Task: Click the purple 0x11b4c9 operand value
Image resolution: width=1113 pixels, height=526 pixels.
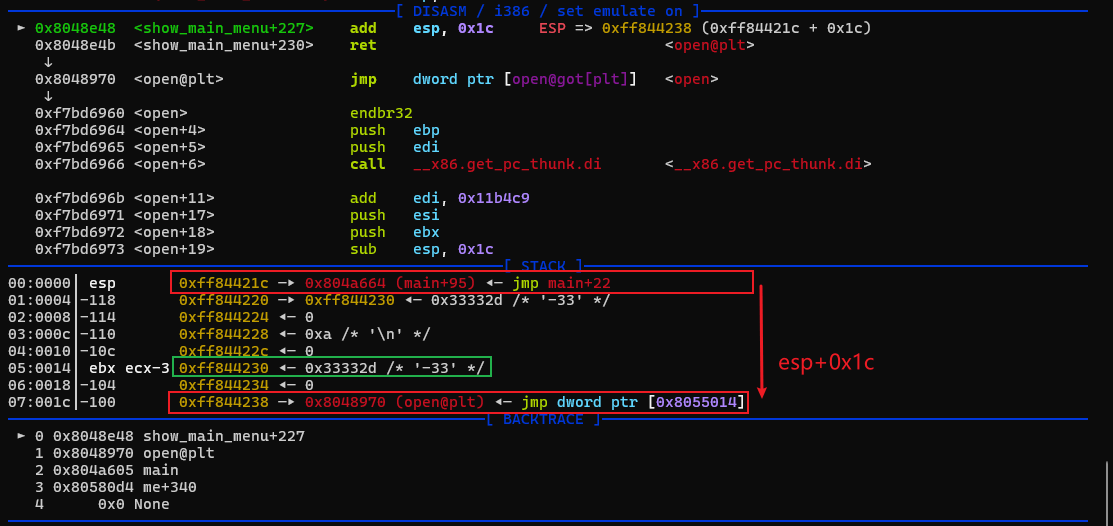Action: click(493, 198)
